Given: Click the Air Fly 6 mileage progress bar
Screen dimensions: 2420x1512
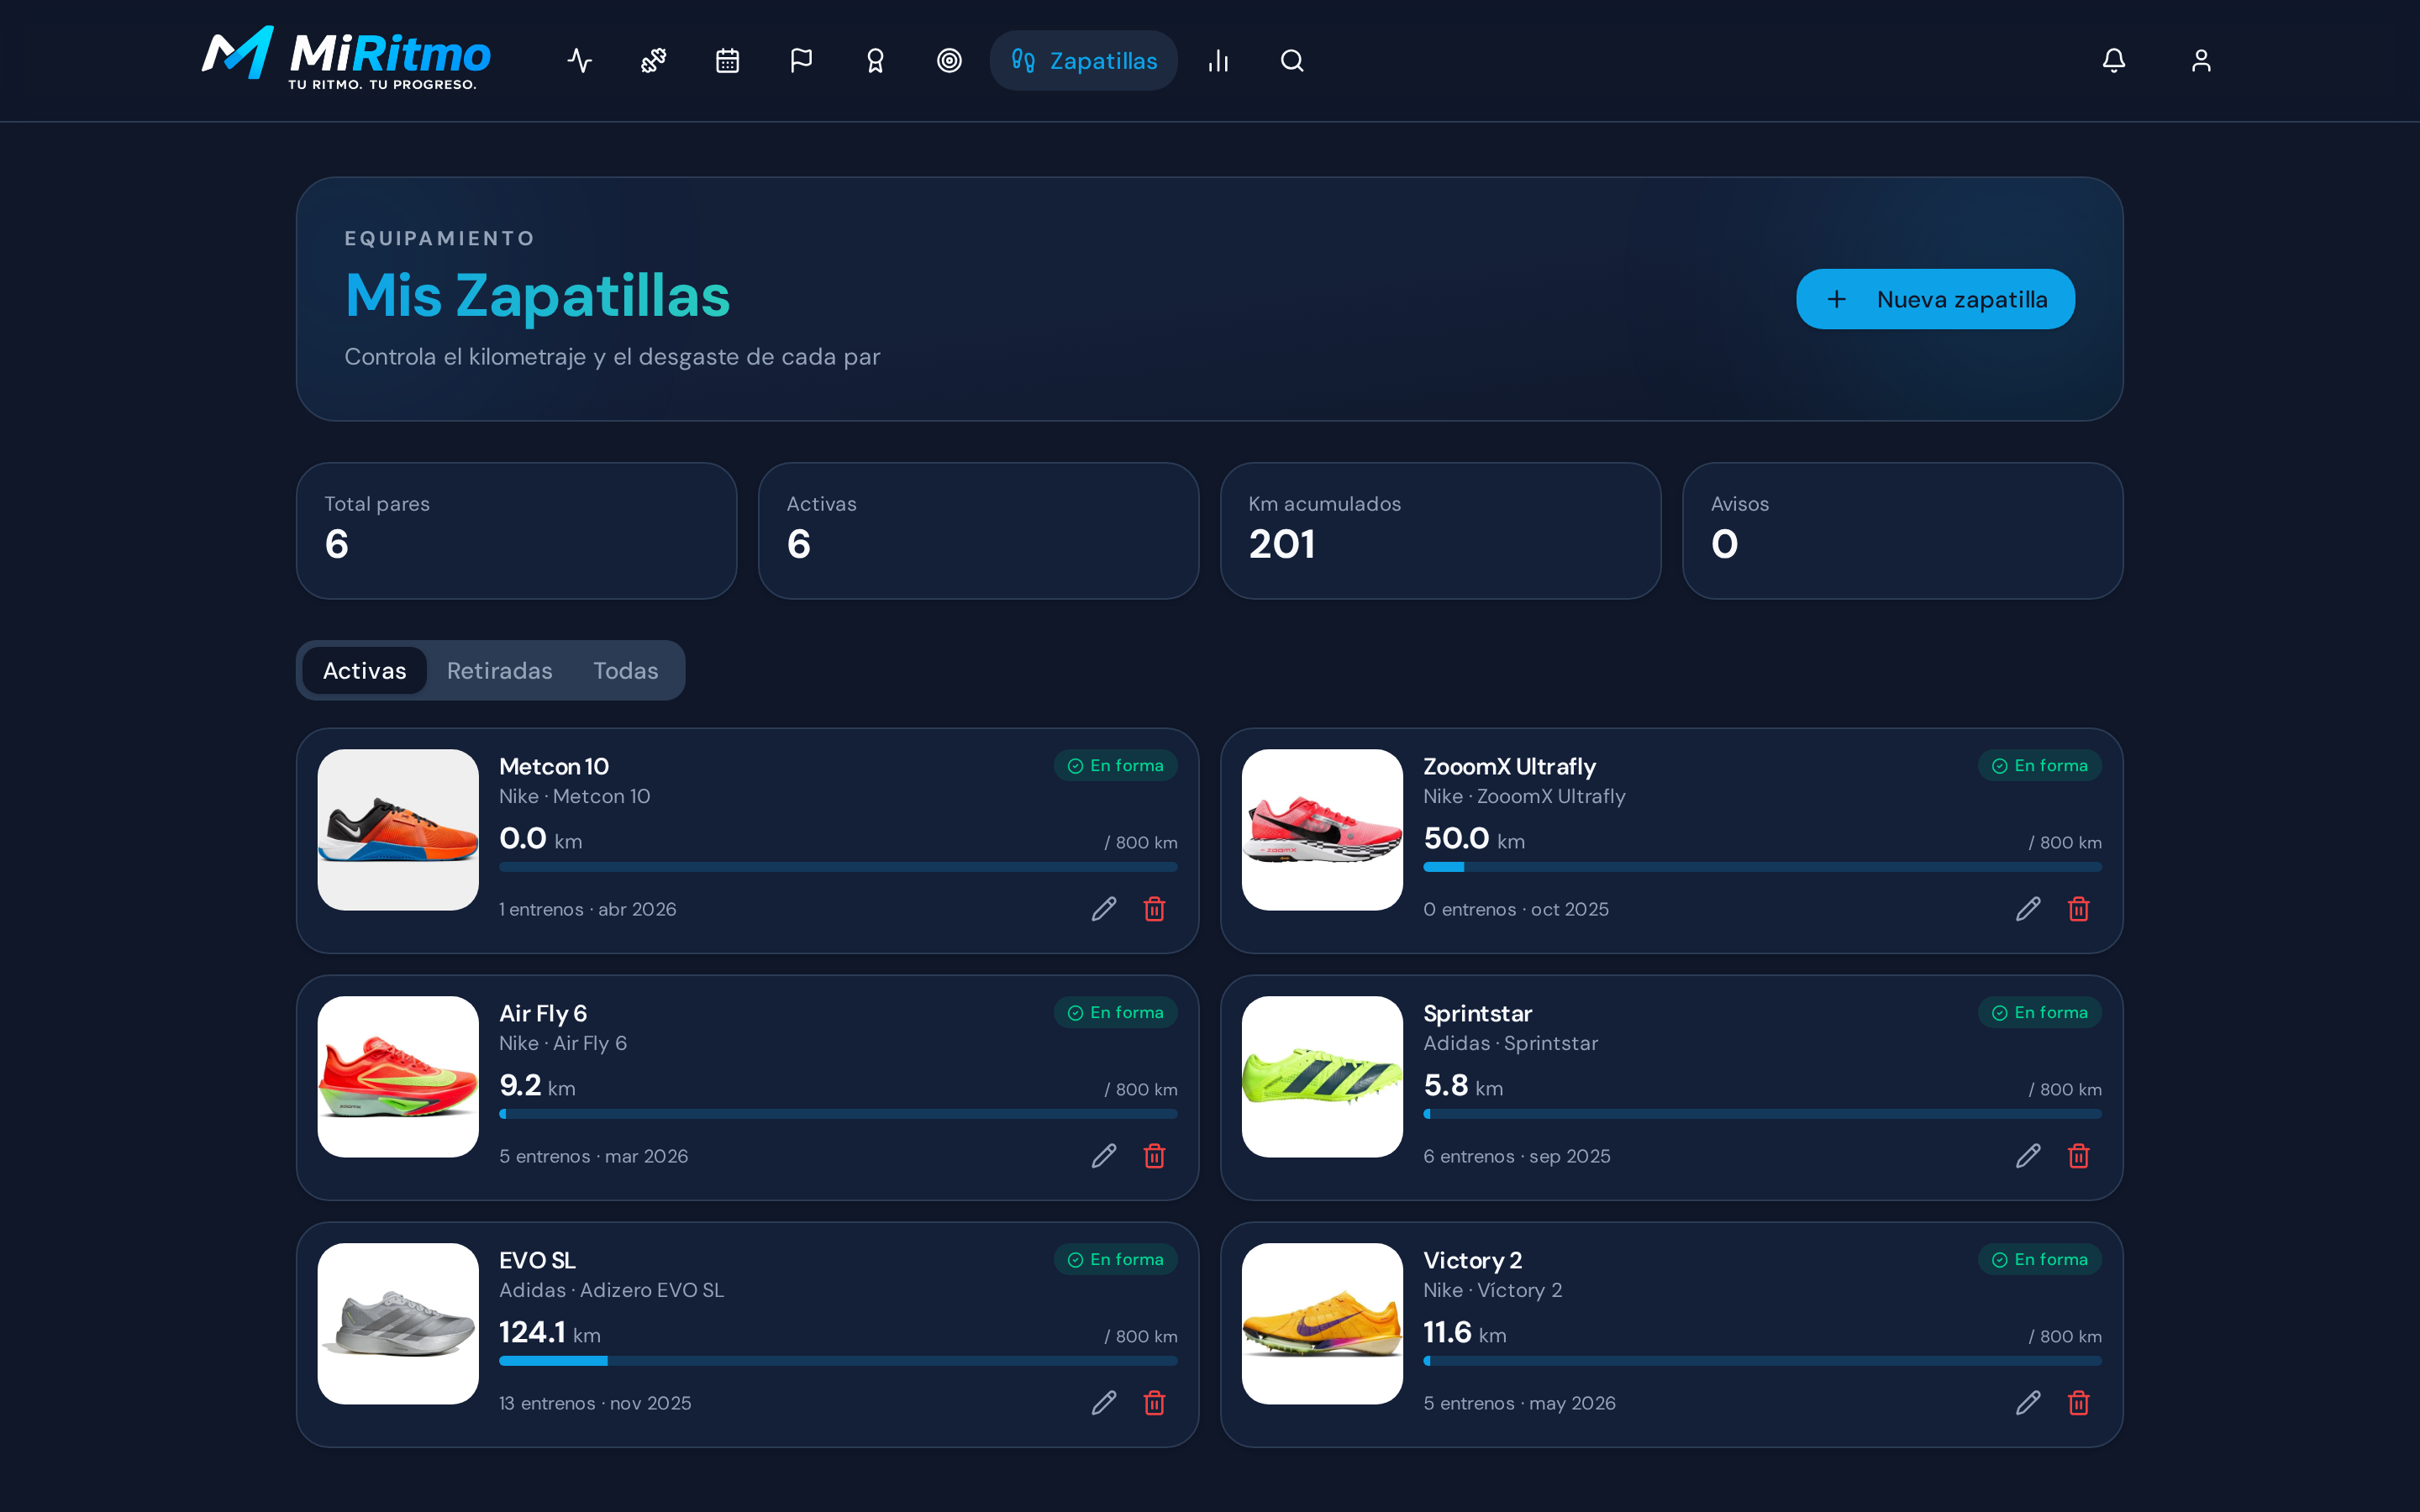Looking at the screenshot, I should [838, 1114].
